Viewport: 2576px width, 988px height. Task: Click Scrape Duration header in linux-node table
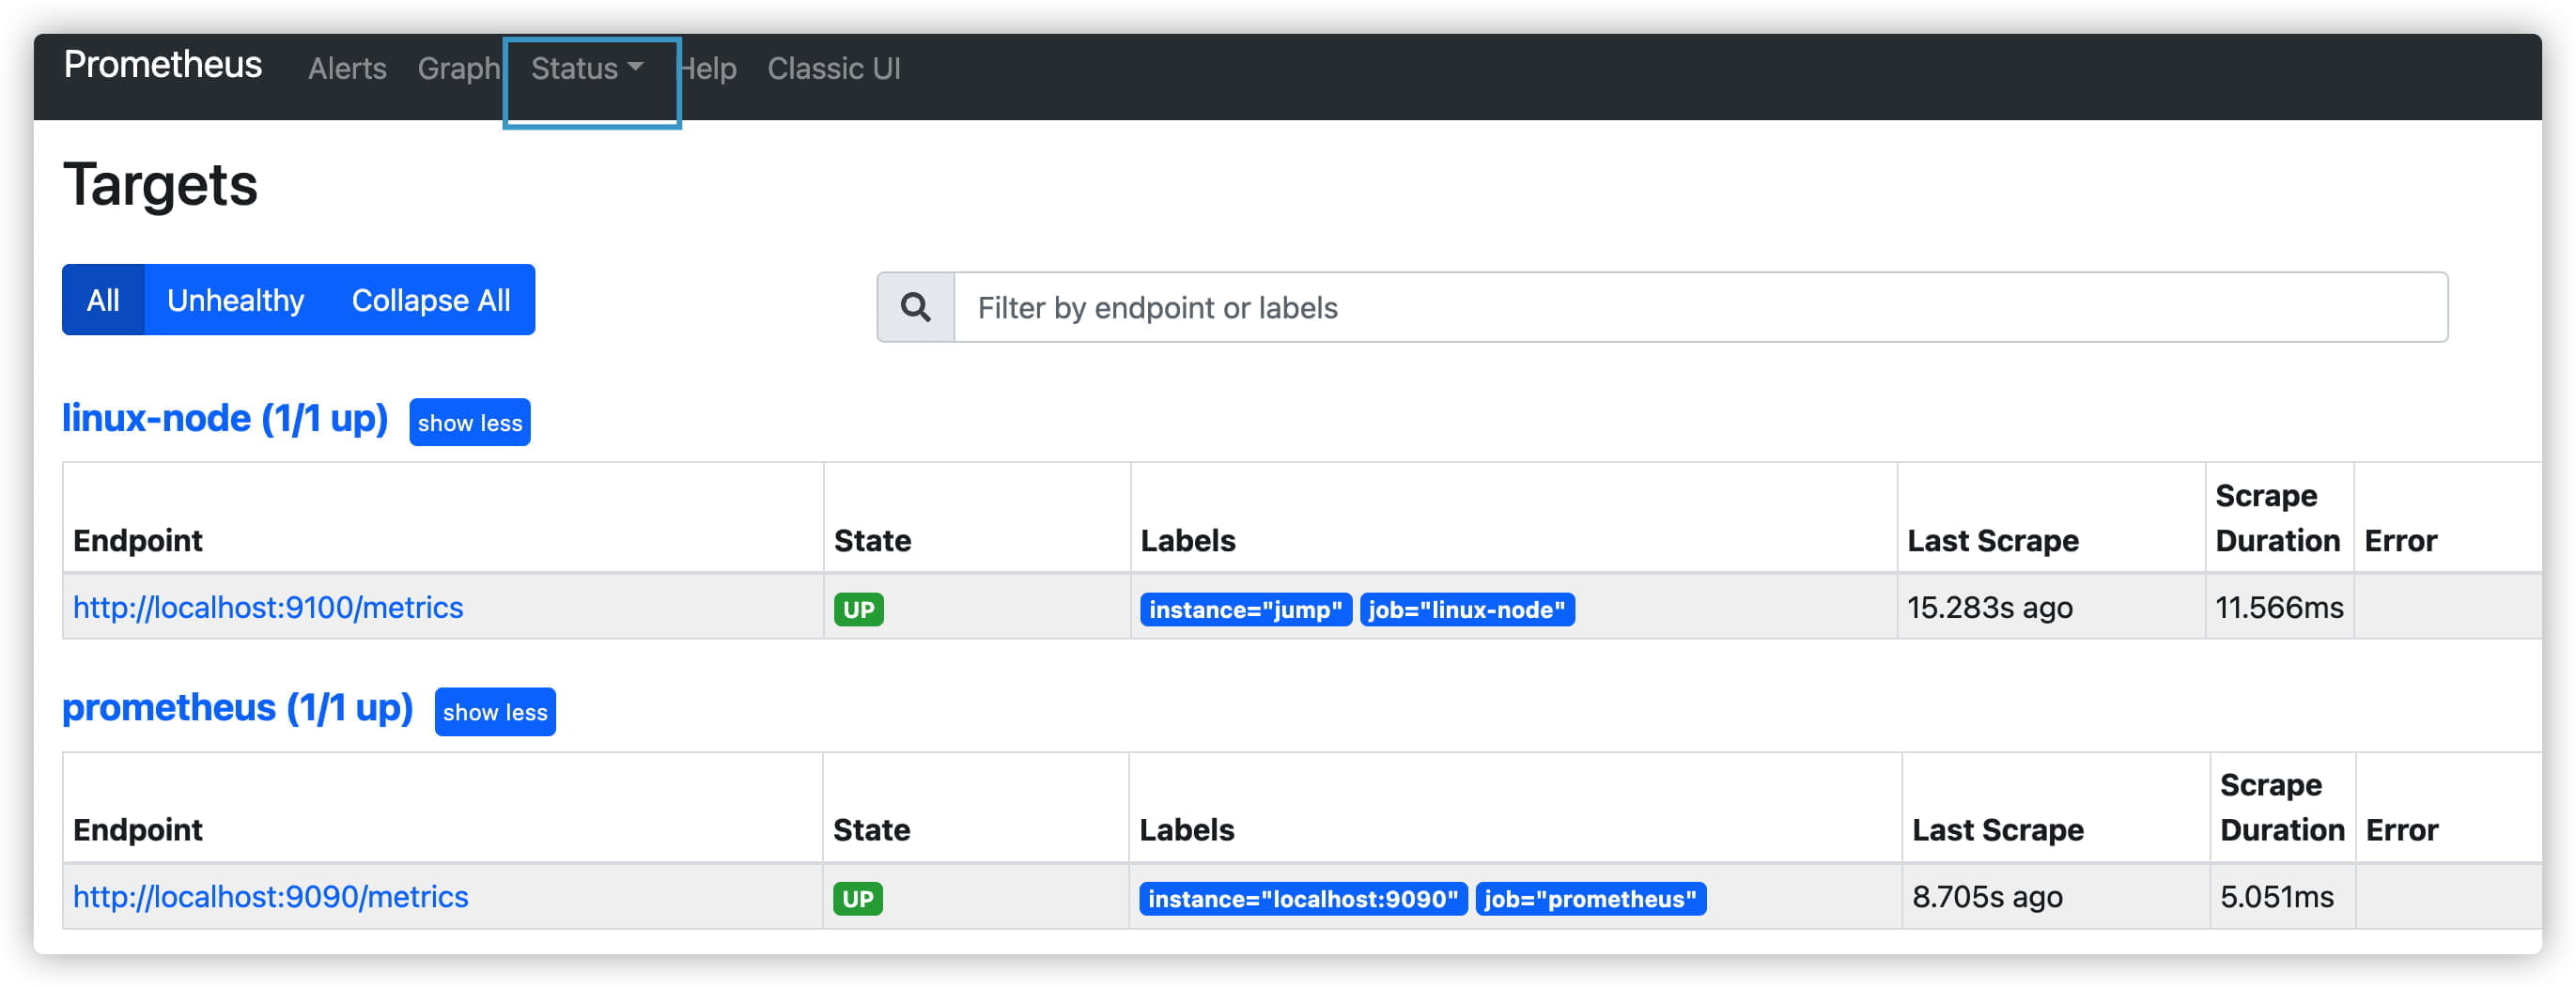(x=2278, y=518)
